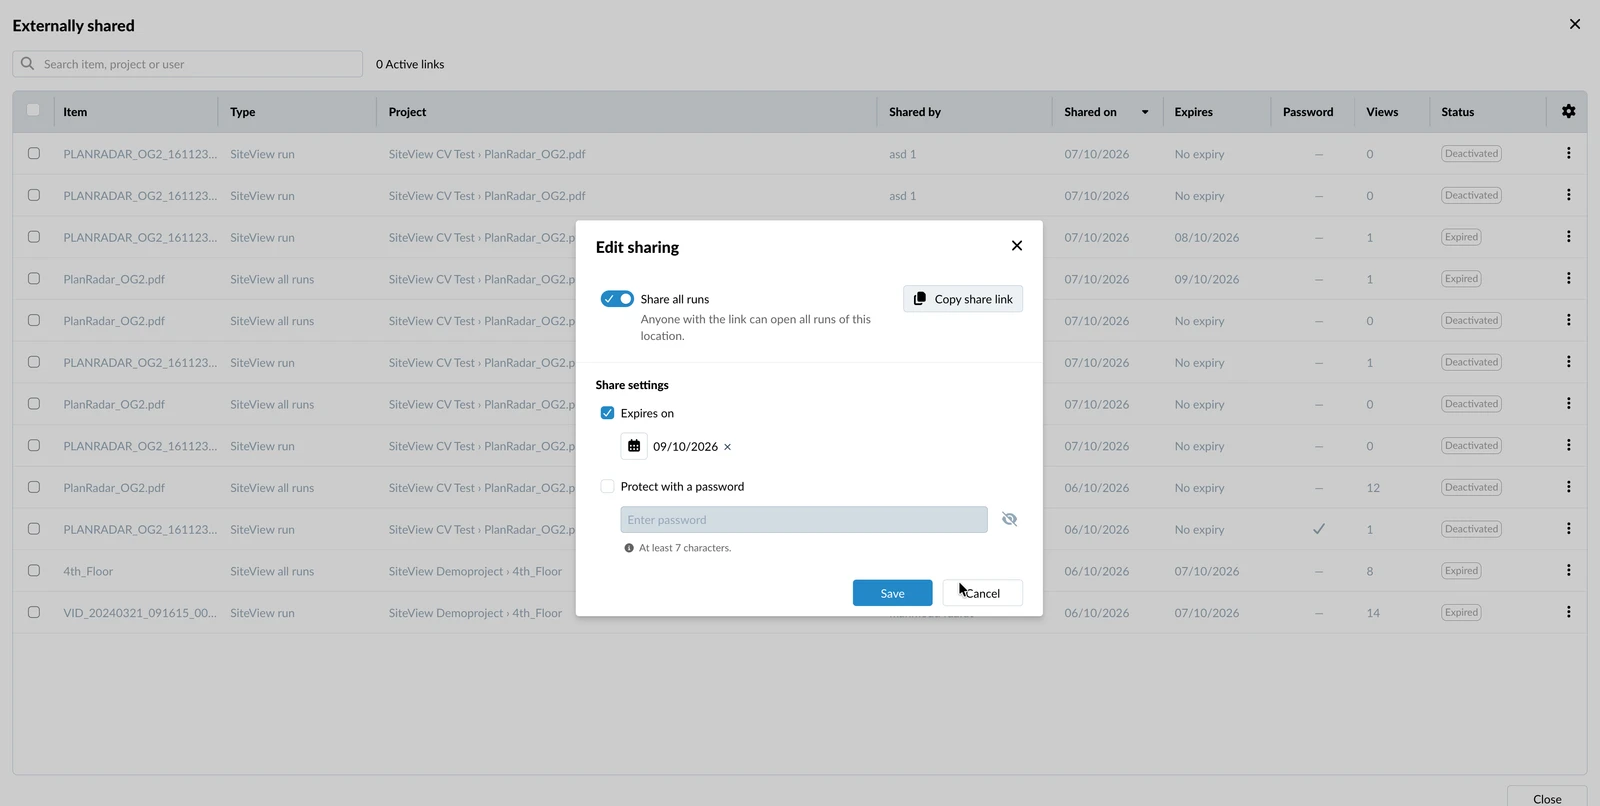Viewport: 1600px width, 806px height.
Task: Click the Type column header
Action: (x=243, y=112)
